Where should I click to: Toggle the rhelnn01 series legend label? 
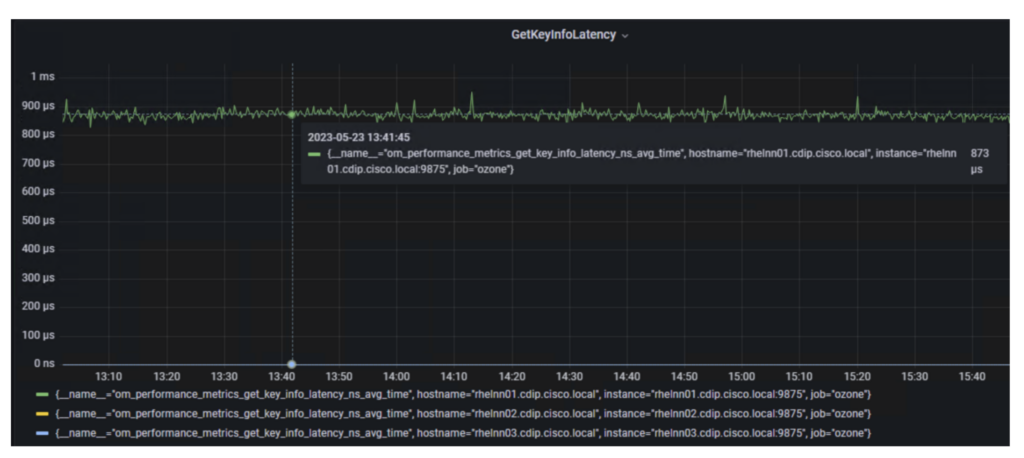point(460,395)
